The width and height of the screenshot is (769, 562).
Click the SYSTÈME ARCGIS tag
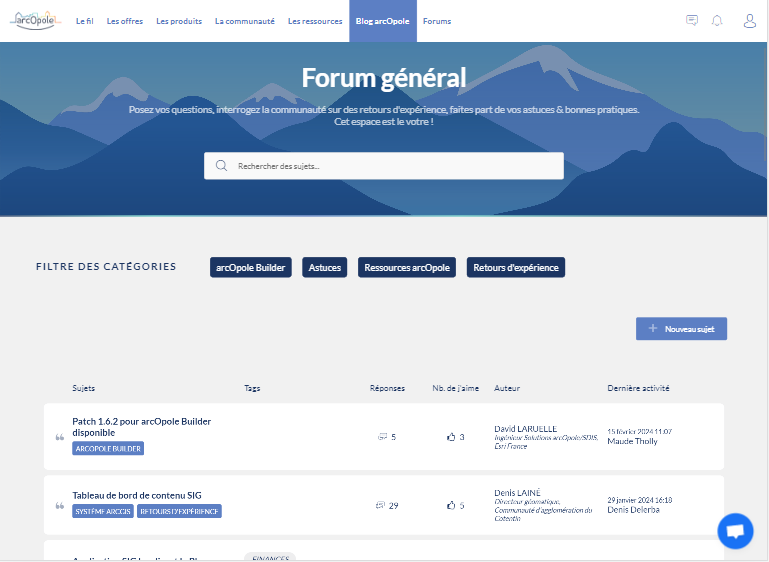[x=103, y=511]
